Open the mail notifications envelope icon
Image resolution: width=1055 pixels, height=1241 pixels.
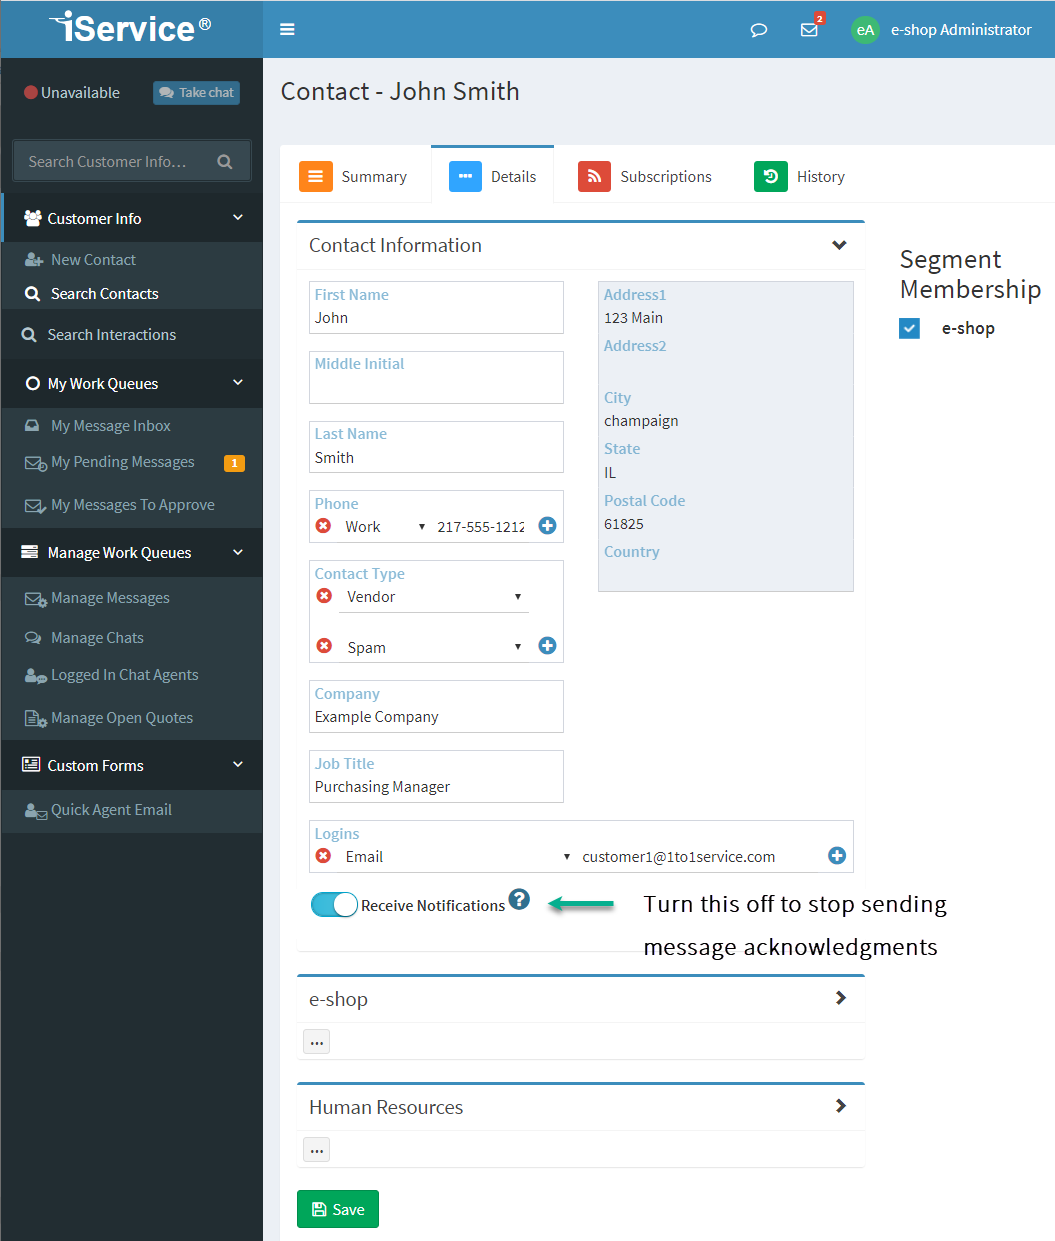810,30
